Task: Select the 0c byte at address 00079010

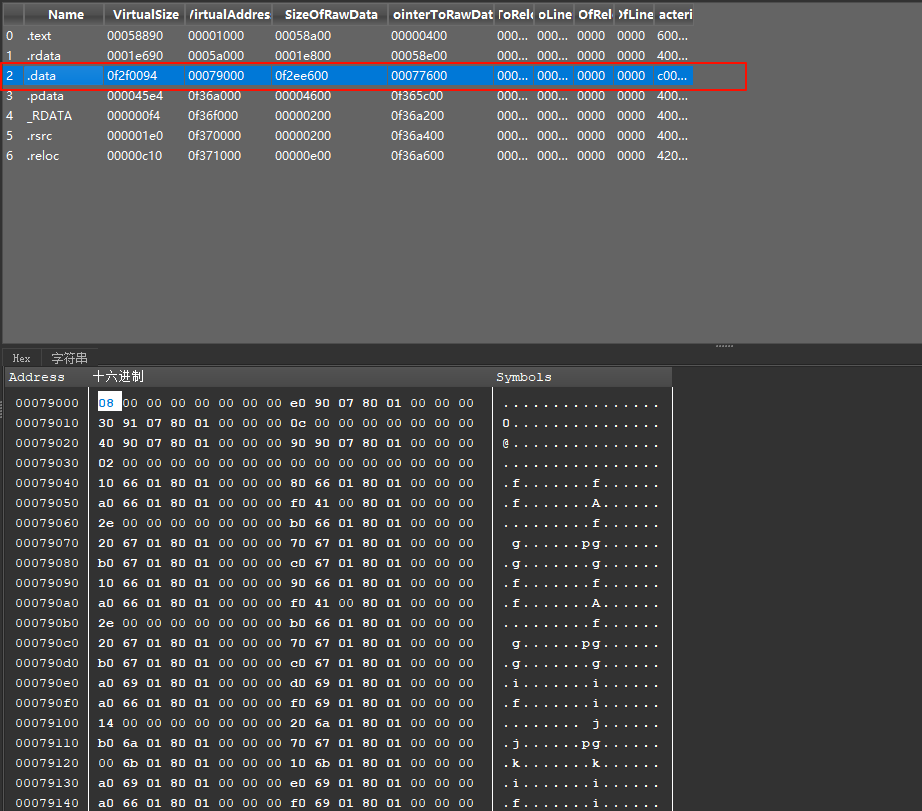Action: pyautogui.click(x=298, y=423)
